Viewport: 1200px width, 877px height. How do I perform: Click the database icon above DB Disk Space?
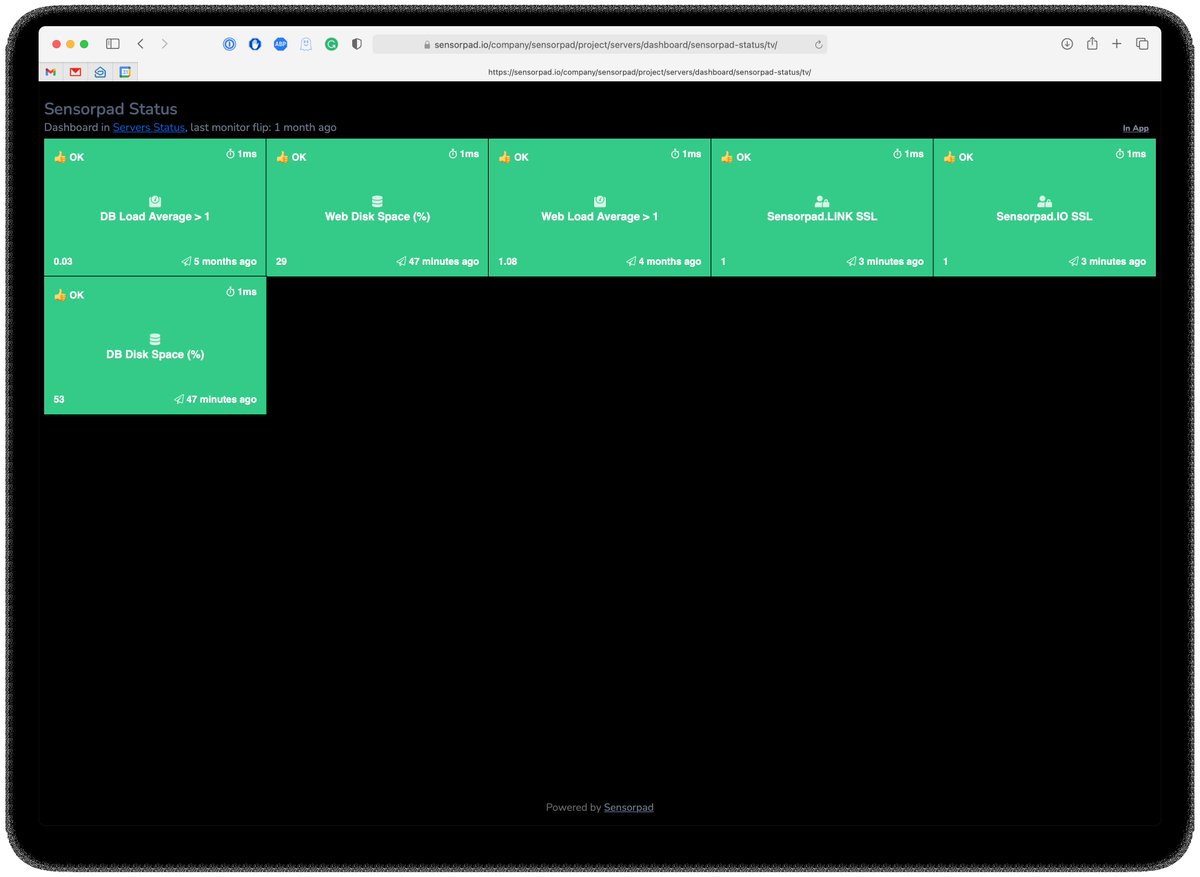(155, 339)
